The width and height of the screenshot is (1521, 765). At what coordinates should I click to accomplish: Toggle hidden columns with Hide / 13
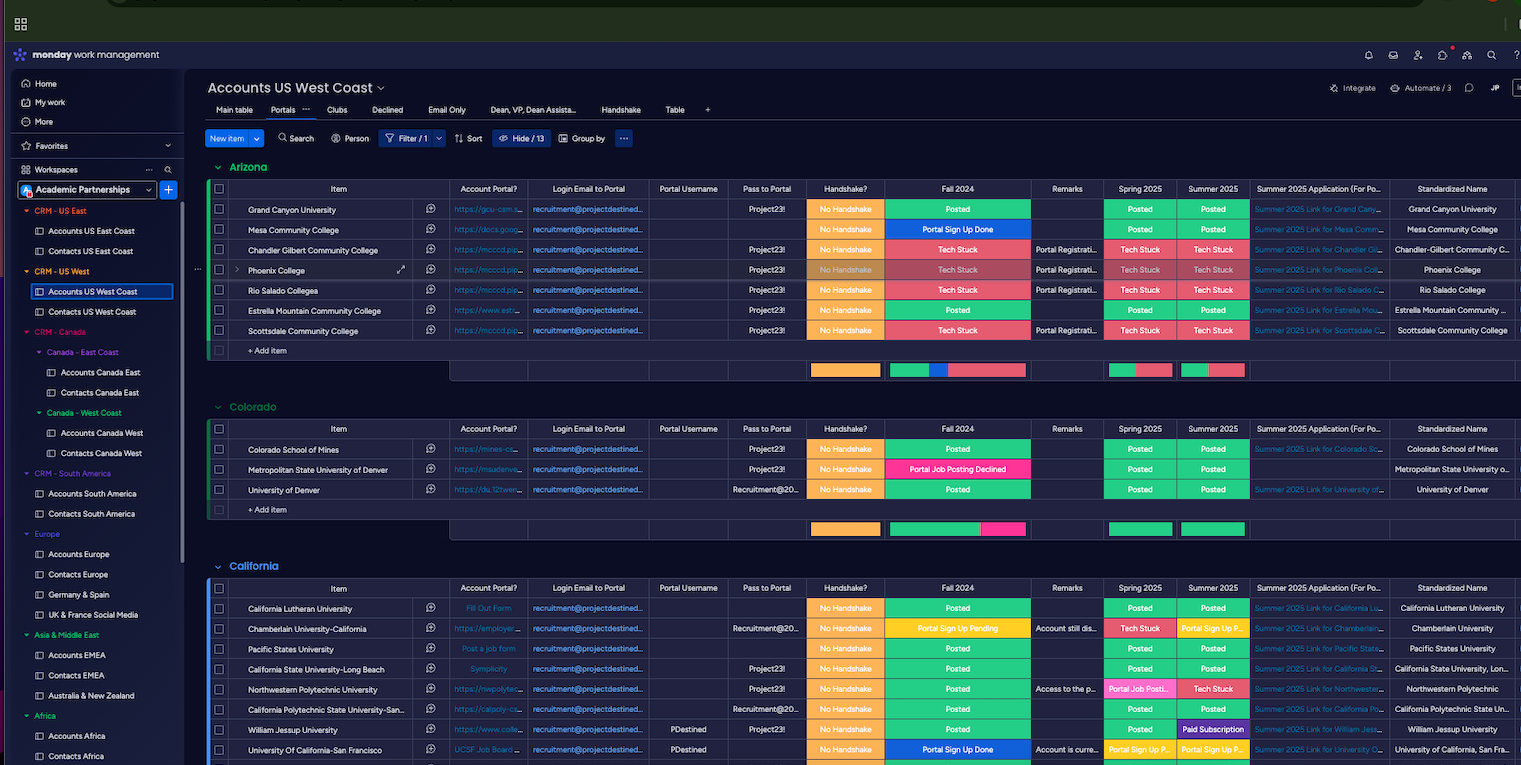521,139
